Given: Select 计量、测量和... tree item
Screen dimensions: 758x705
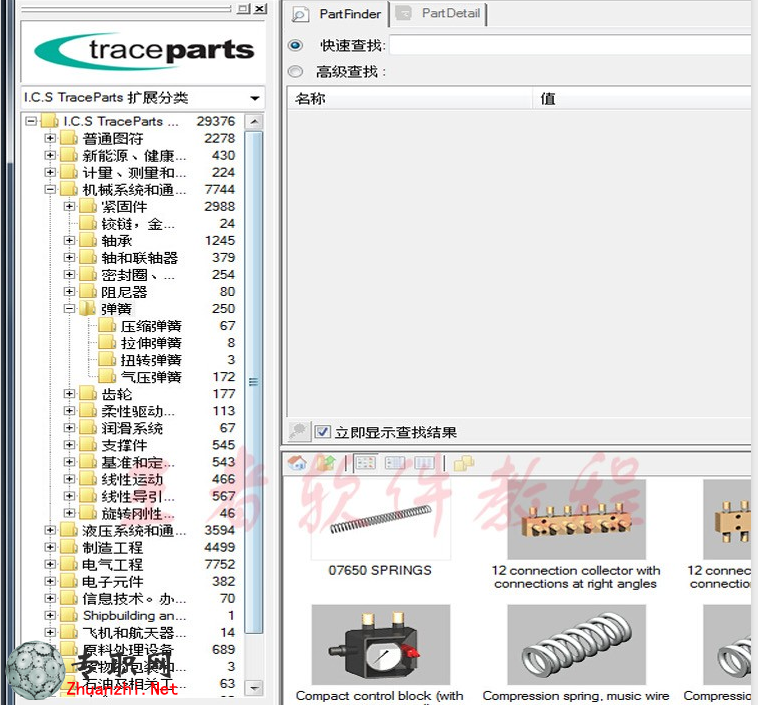Looking at the screenshot, I should [x=134, y=172].
